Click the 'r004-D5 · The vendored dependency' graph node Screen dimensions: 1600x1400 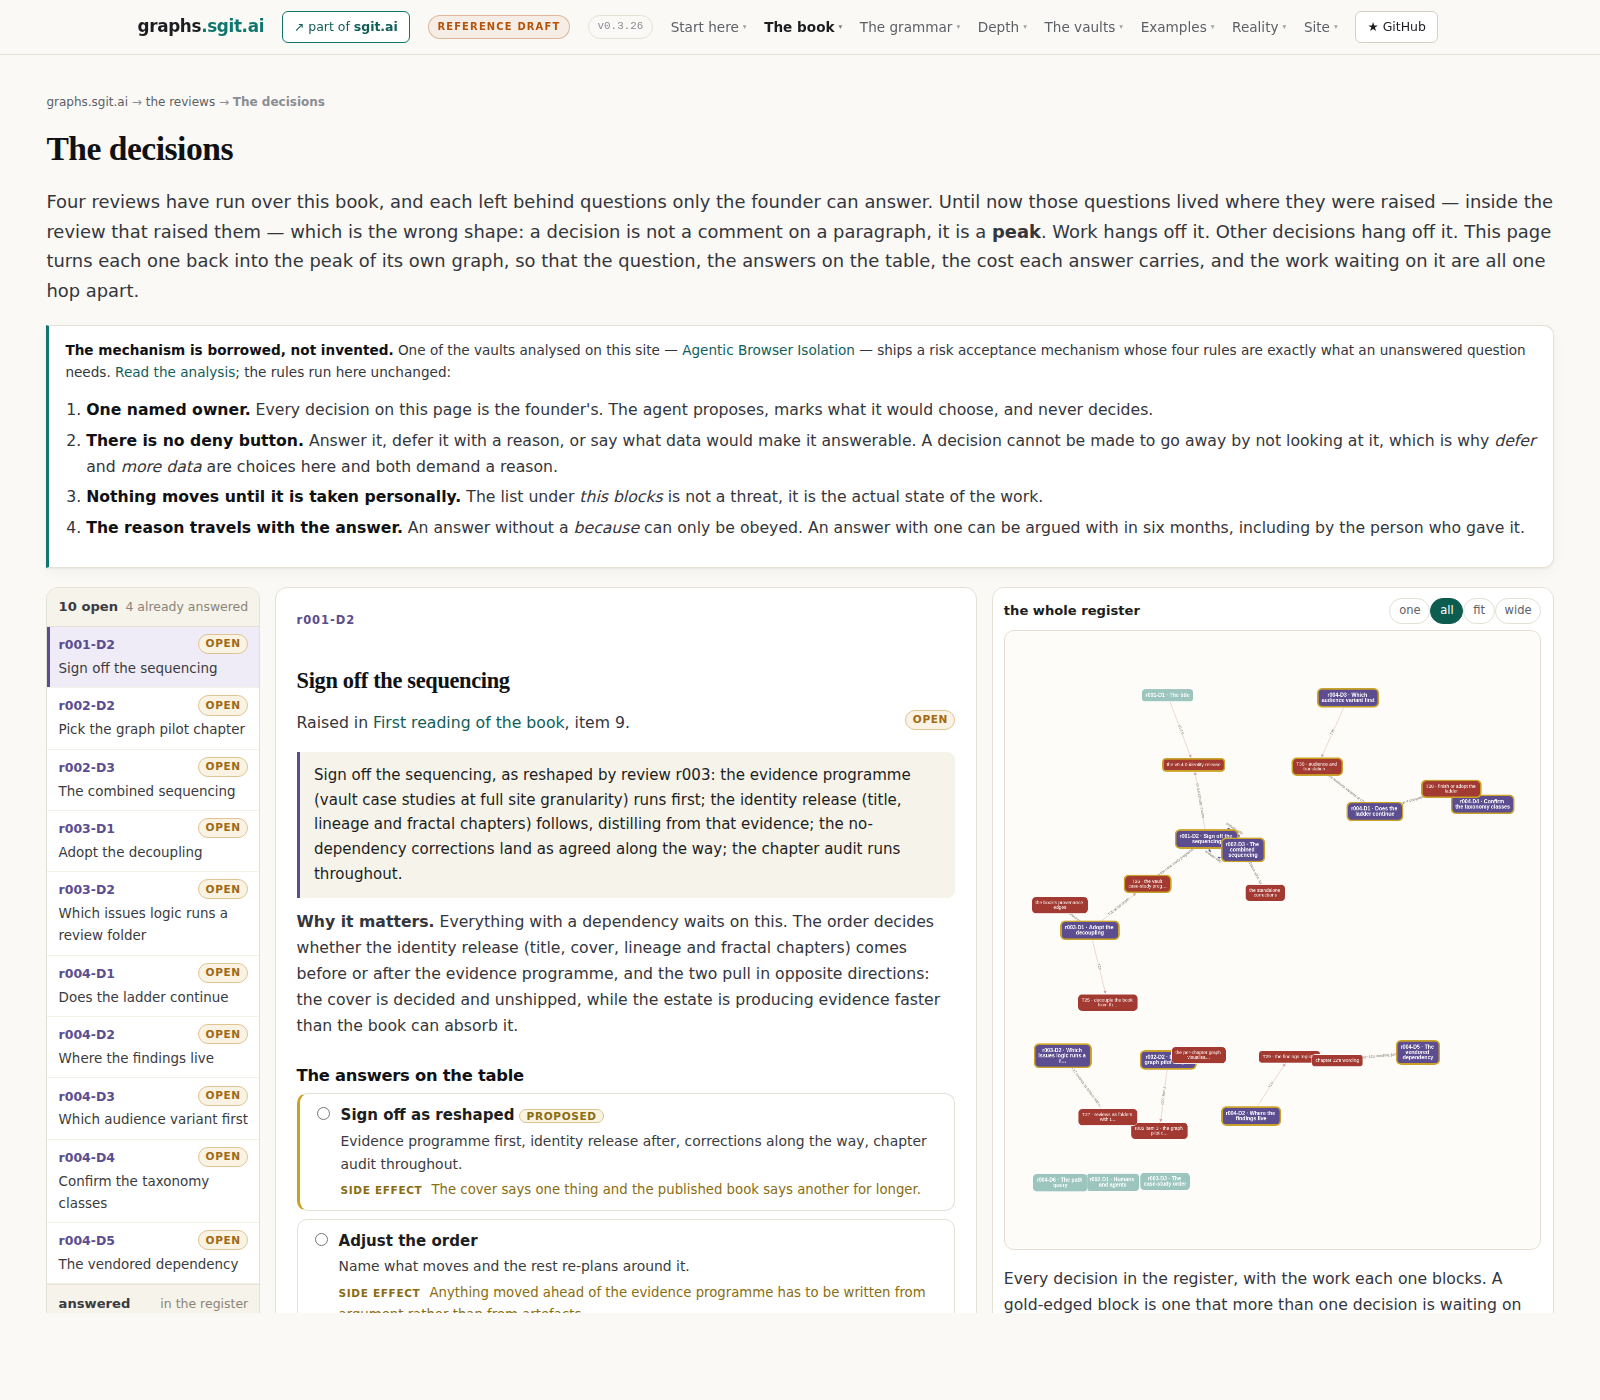[1417, 1052]
